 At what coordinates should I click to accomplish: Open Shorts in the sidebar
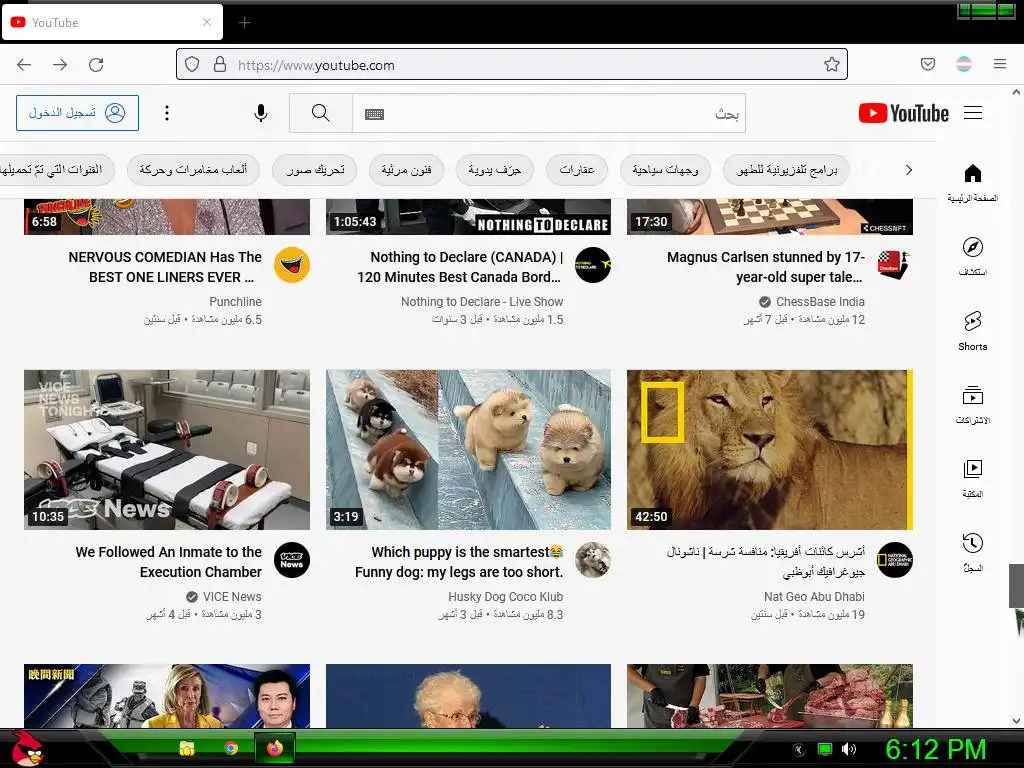pyautogui.click(x=972, y=330)
